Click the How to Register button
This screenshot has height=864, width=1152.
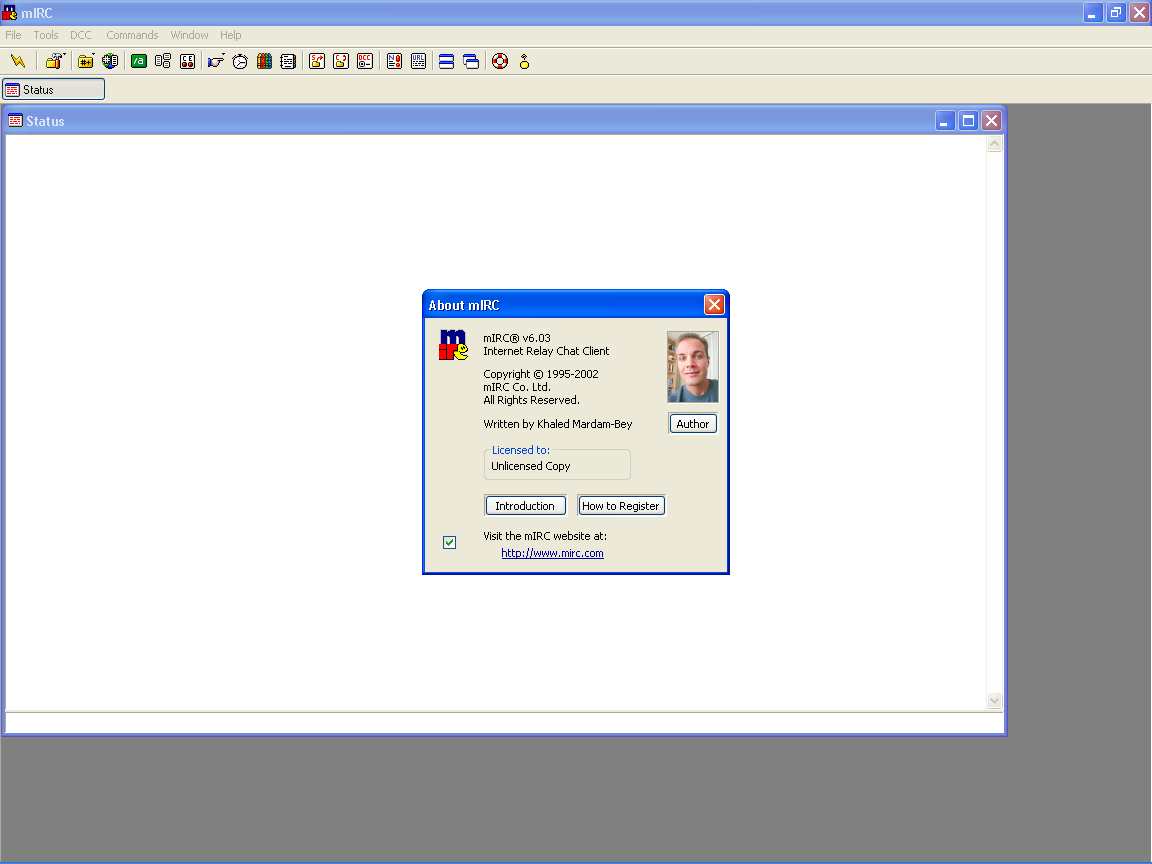(621, 505)
